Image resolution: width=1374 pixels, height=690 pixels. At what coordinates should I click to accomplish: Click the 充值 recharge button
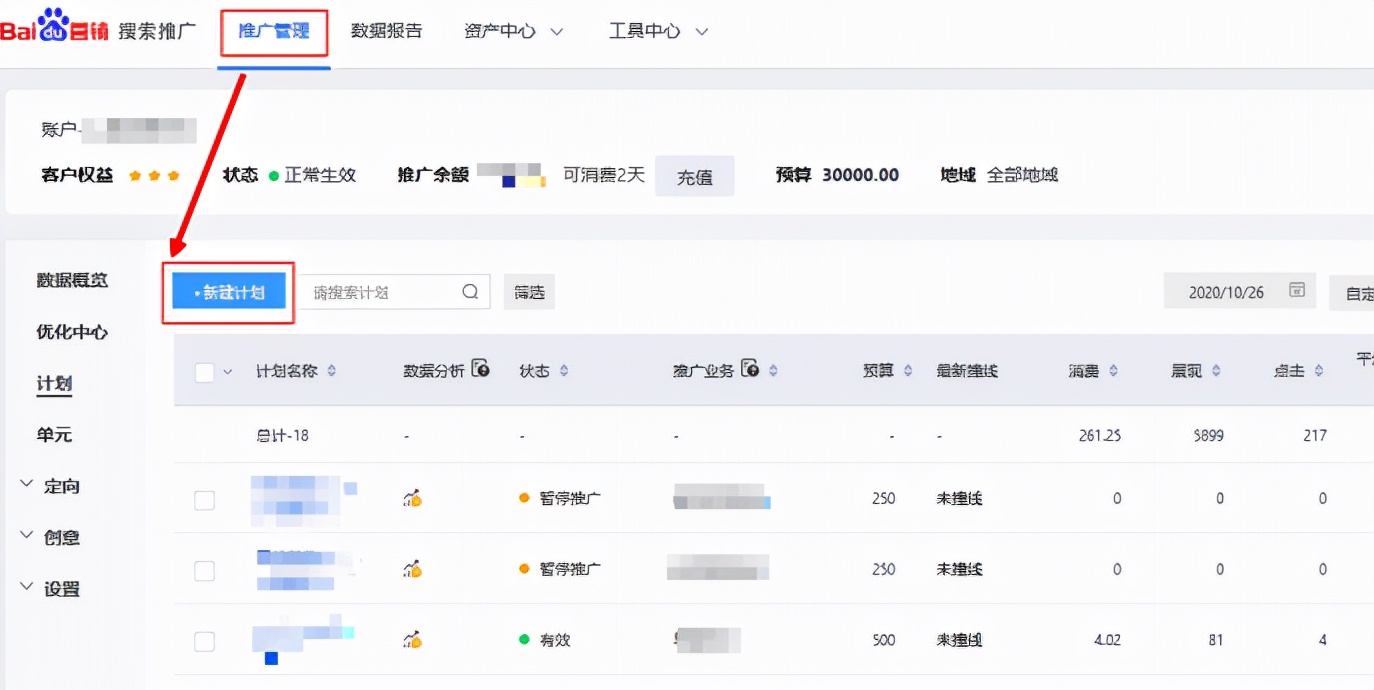coord(694,176)
